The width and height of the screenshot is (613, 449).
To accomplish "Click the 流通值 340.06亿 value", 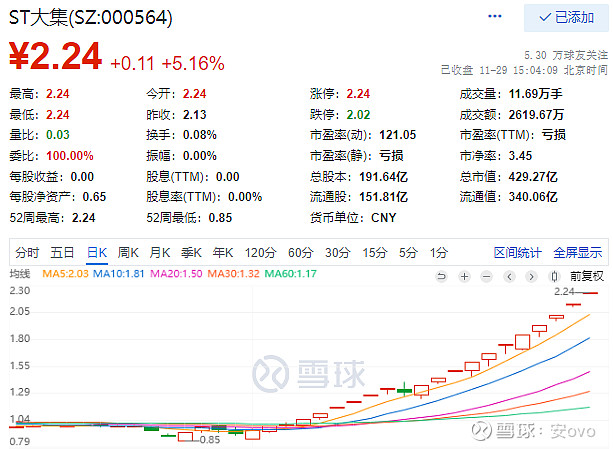I will point(533,197).
